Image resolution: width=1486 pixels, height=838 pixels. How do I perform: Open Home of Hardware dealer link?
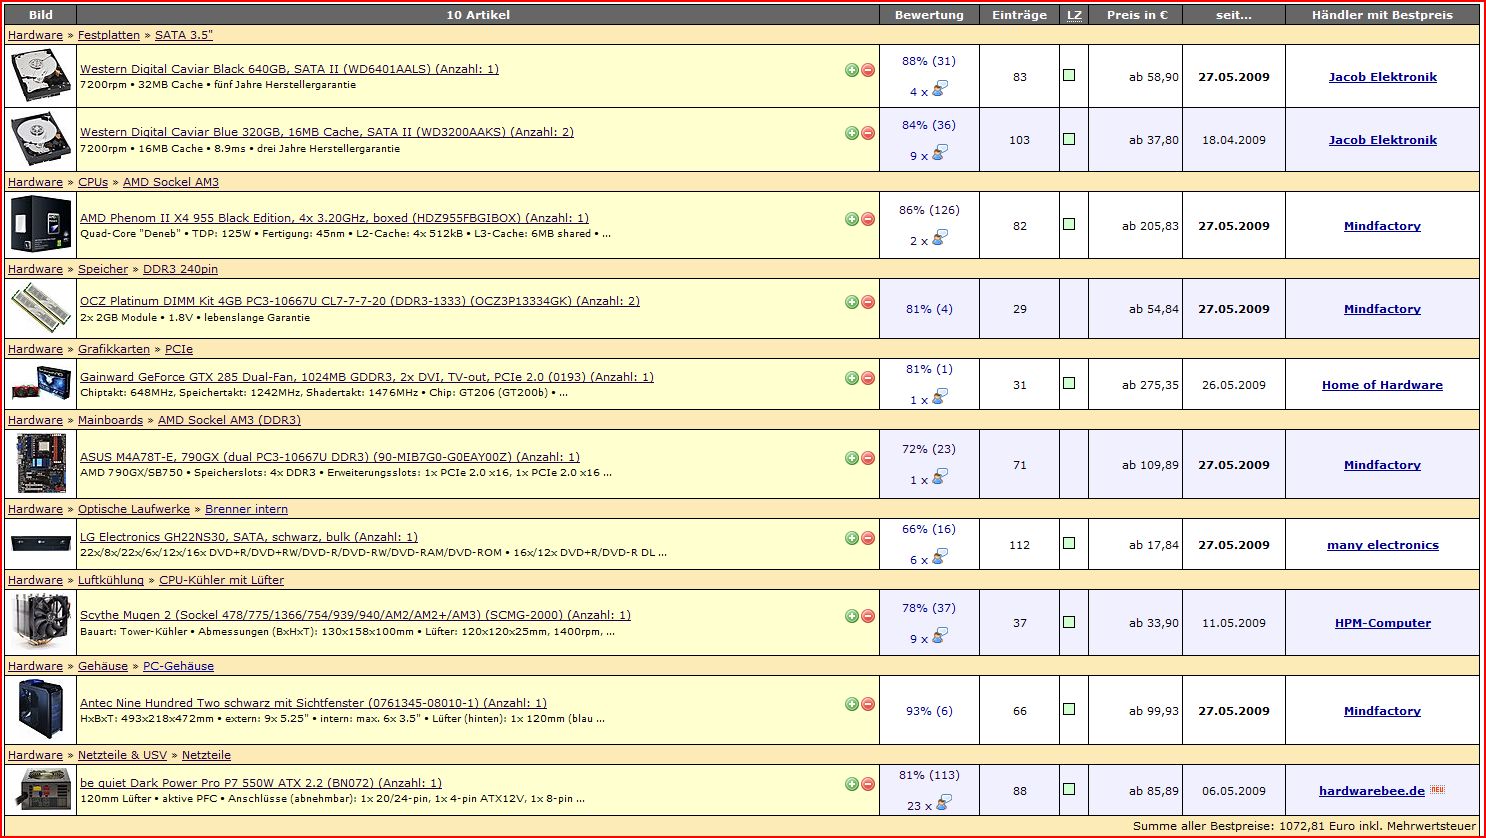(1382, 385)
